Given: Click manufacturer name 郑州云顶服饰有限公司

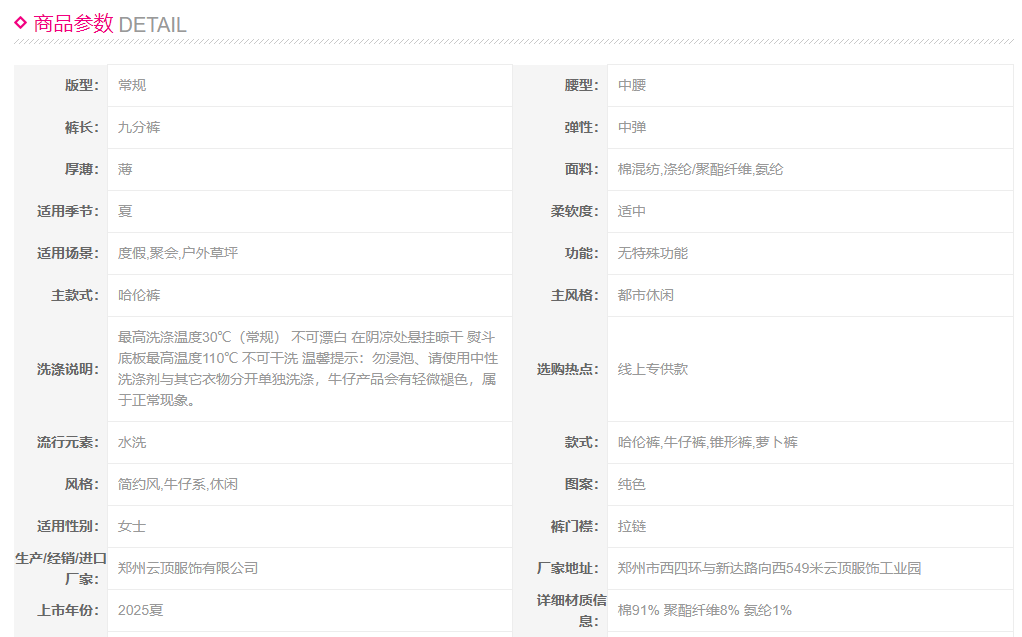Looking at the screenshot, I should pyautogui.click(x=188, y=568).
